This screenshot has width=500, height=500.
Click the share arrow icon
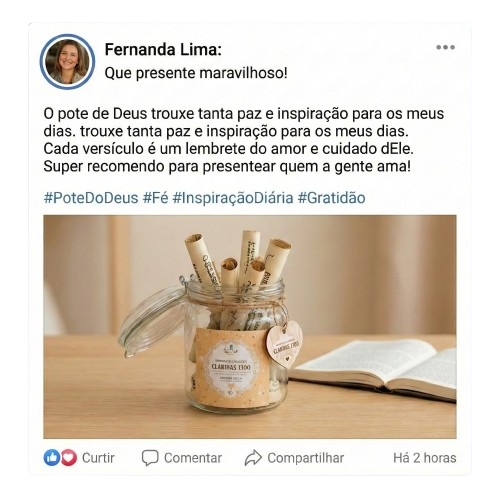[x=253, y=458]
